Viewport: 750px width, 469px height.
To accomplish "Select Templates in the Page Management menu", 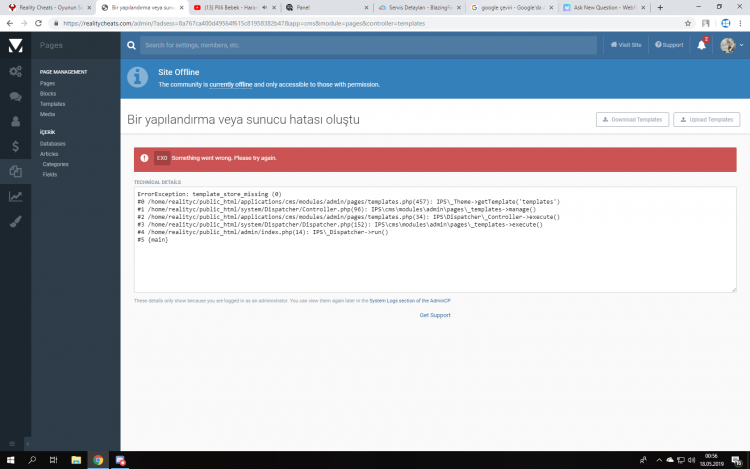I will click(x=52, y=103).
